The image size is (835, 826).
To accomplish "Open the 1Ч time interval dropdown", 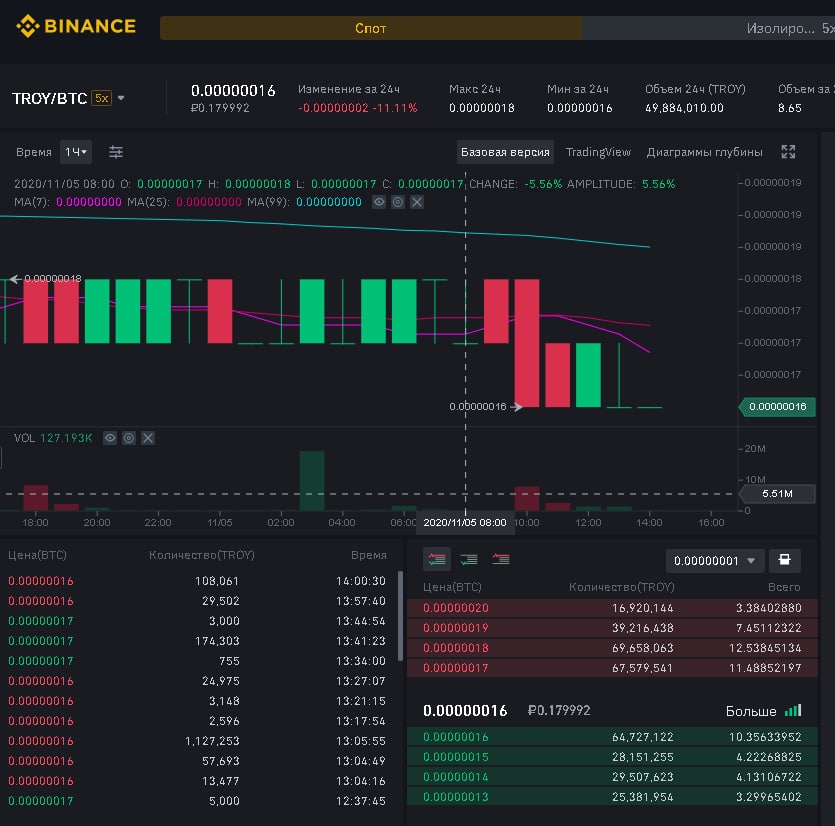I will click(x=76, y=152).
